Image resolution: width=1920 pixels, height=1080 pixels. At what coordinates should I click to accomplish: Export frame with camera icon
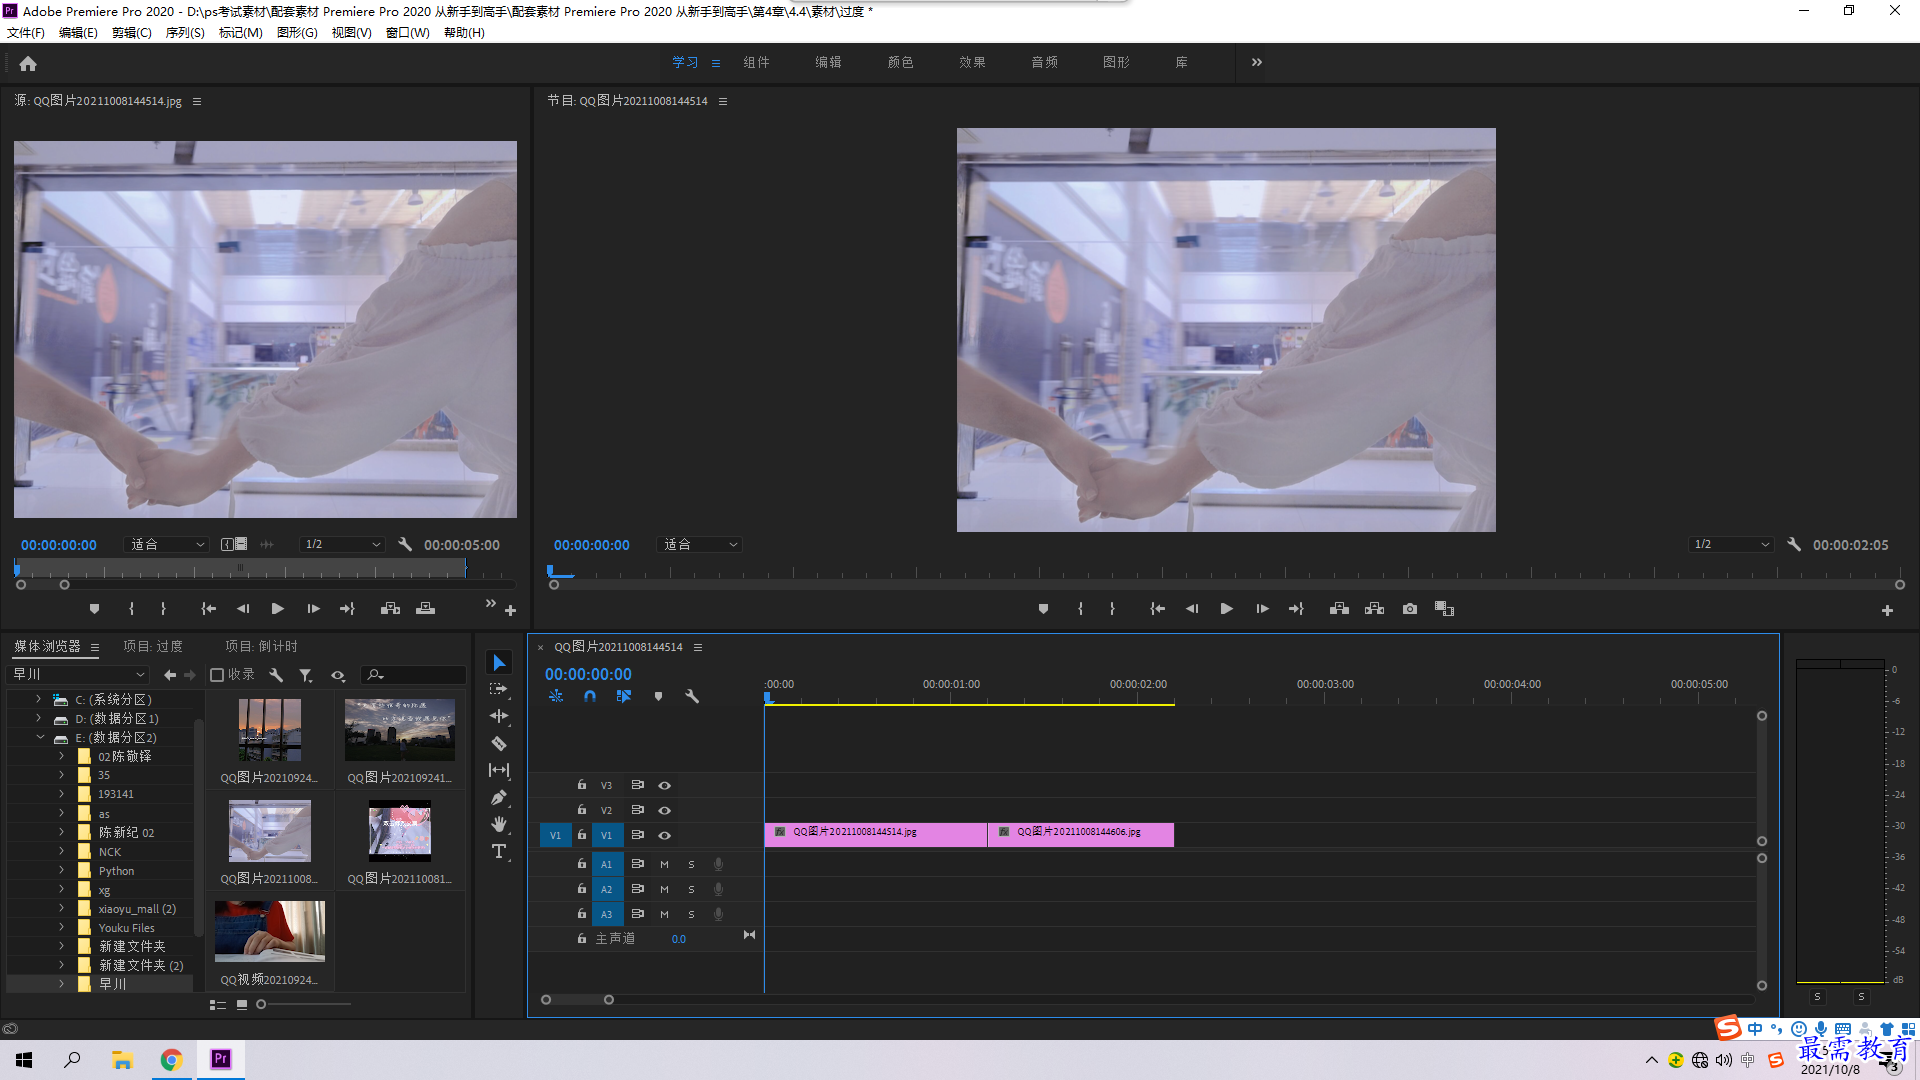tap(1410, 609)
